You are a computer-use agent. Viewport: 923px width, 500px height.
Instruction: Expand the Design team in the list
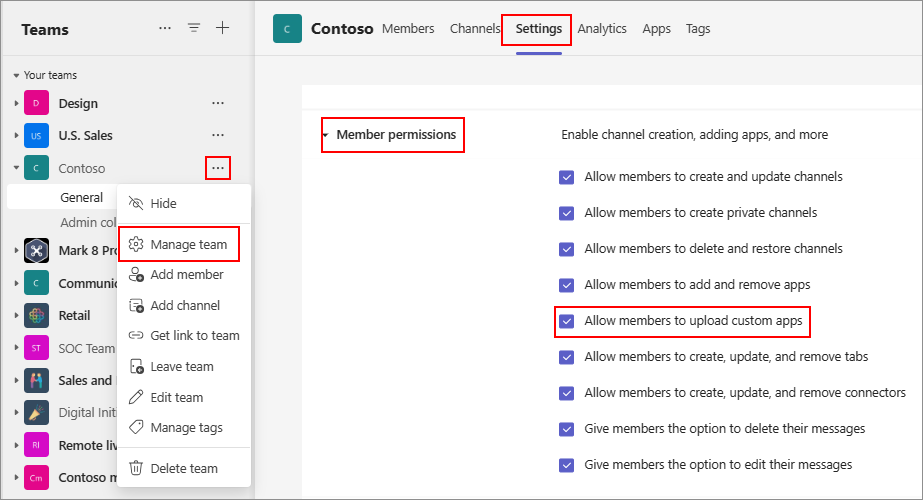16,103
